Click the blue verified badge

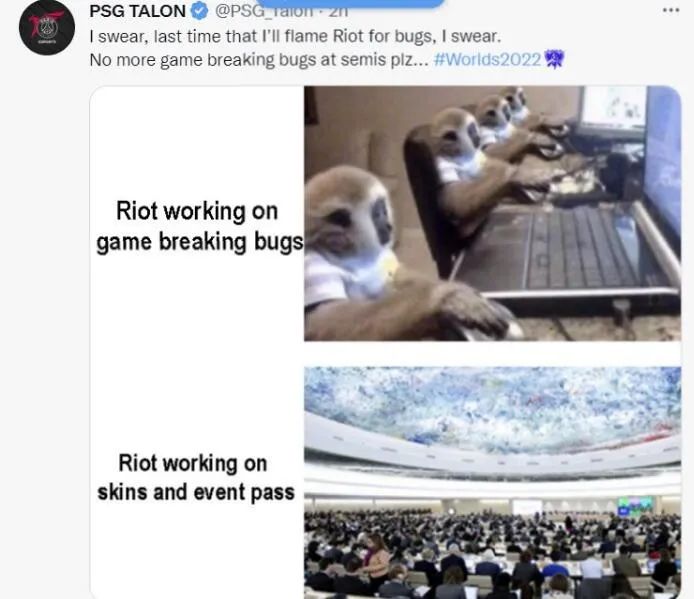(199, 11)
